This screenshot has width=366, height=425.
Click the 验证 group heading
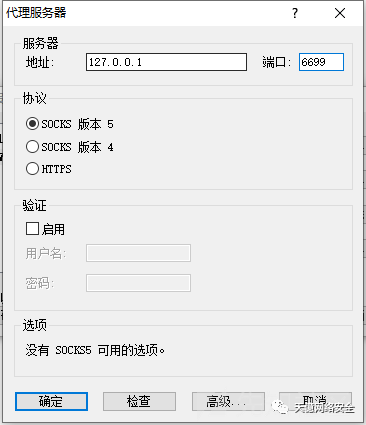point(34,205)
